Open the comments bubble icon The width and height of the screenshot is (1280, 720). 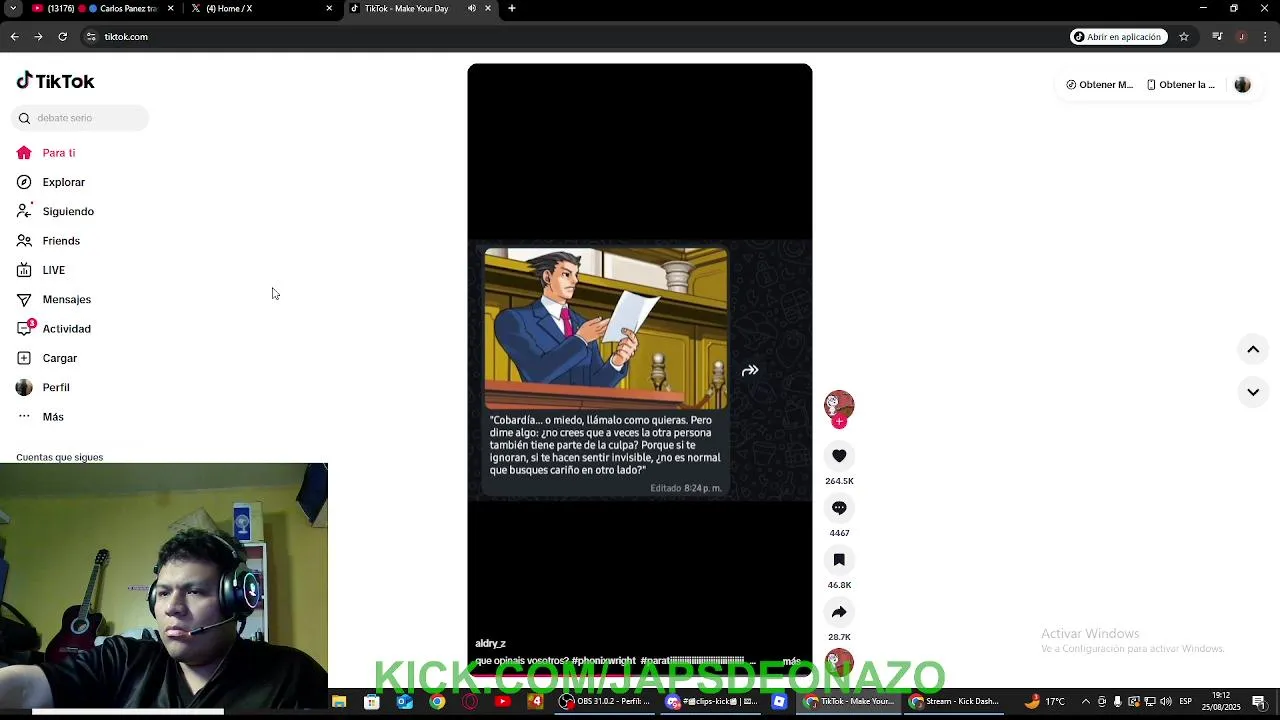[x=839, y=508]
